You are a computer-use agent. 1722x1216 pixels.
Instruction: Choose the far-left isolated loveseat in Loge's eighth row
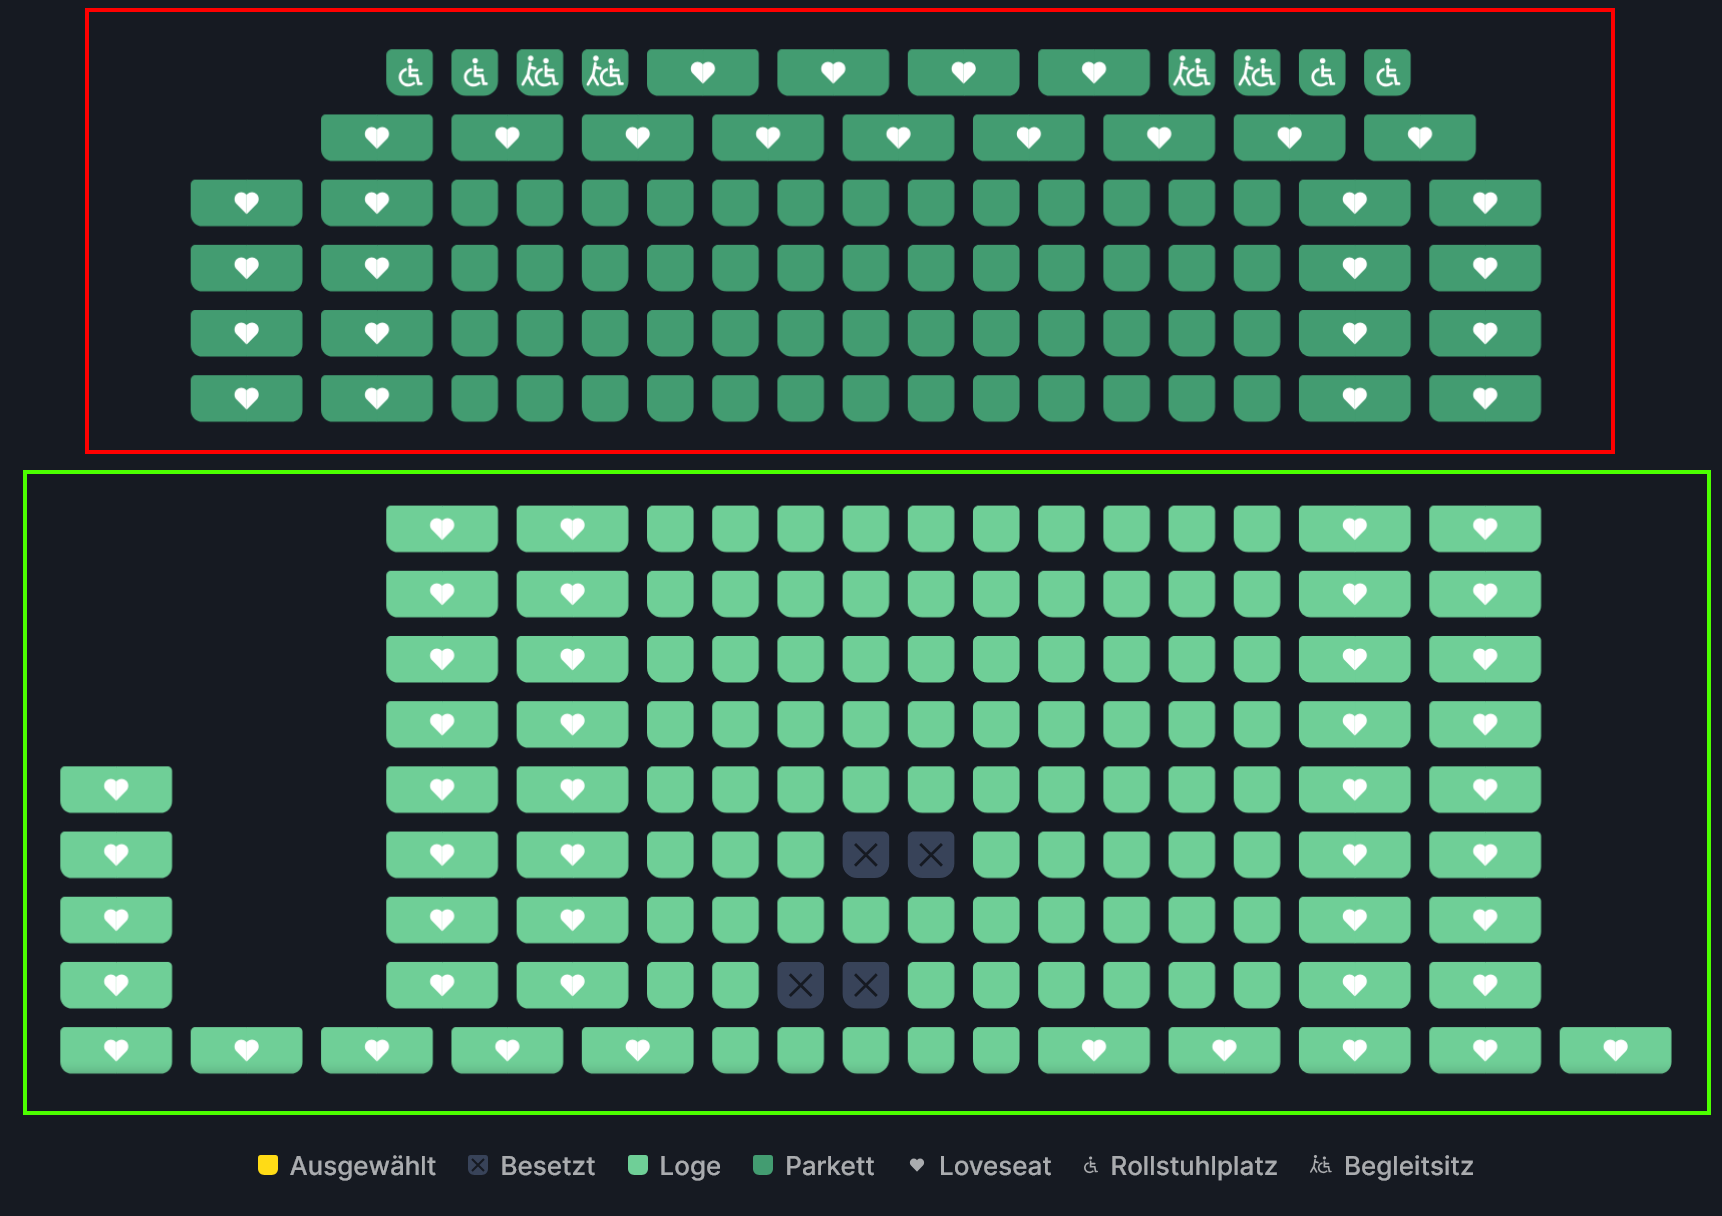116,985
